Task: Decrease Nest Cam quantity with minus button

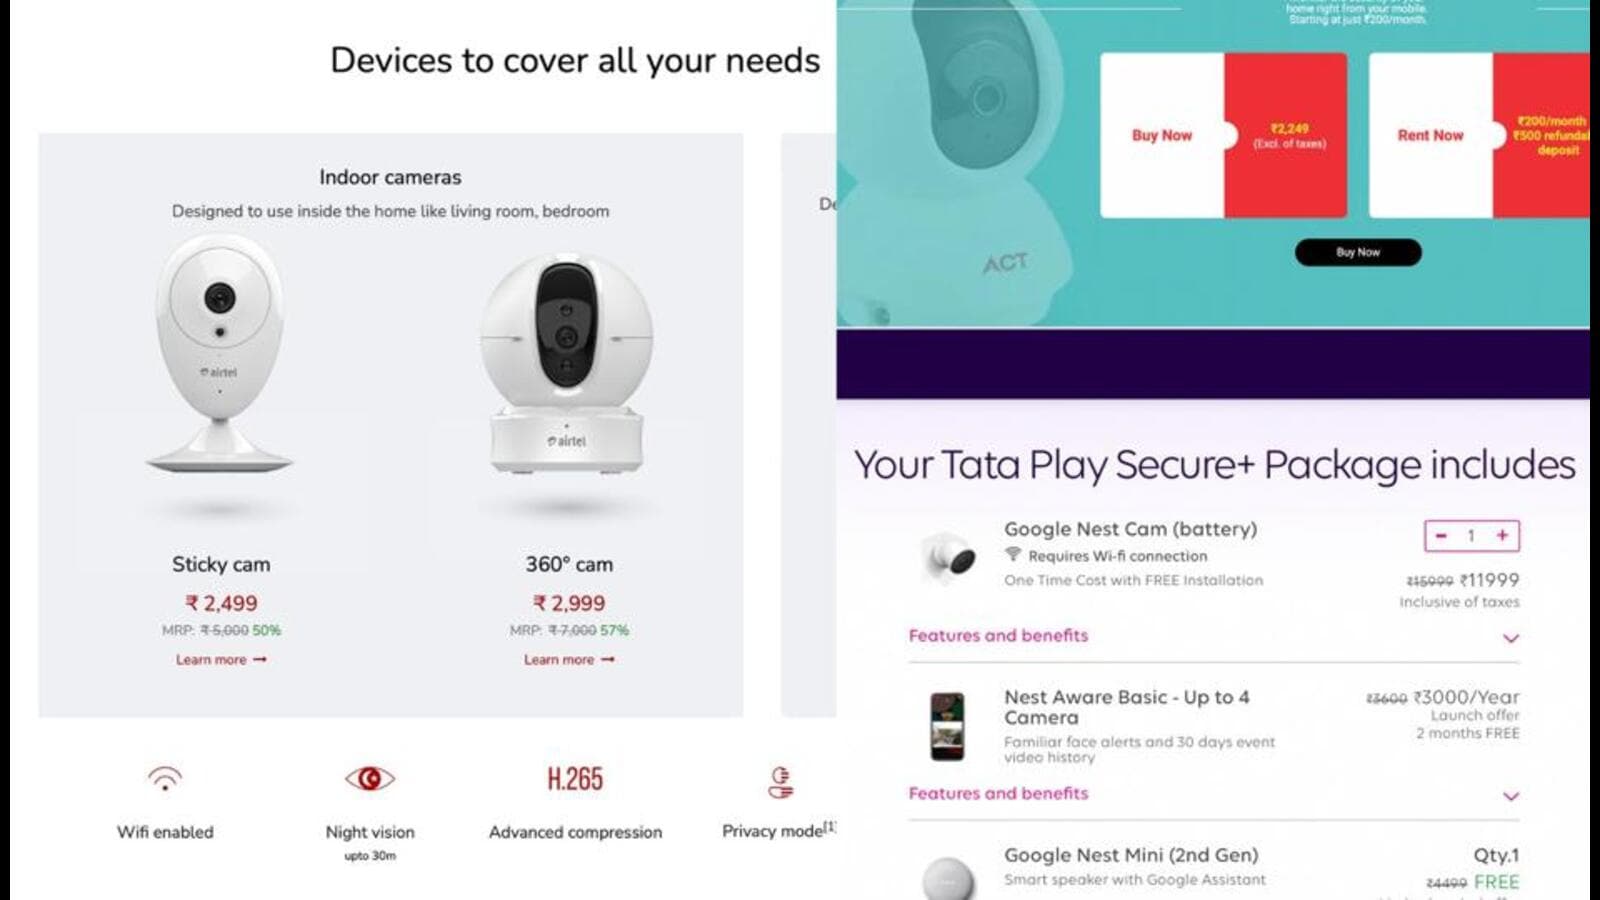Action: tap(1441, 536)
